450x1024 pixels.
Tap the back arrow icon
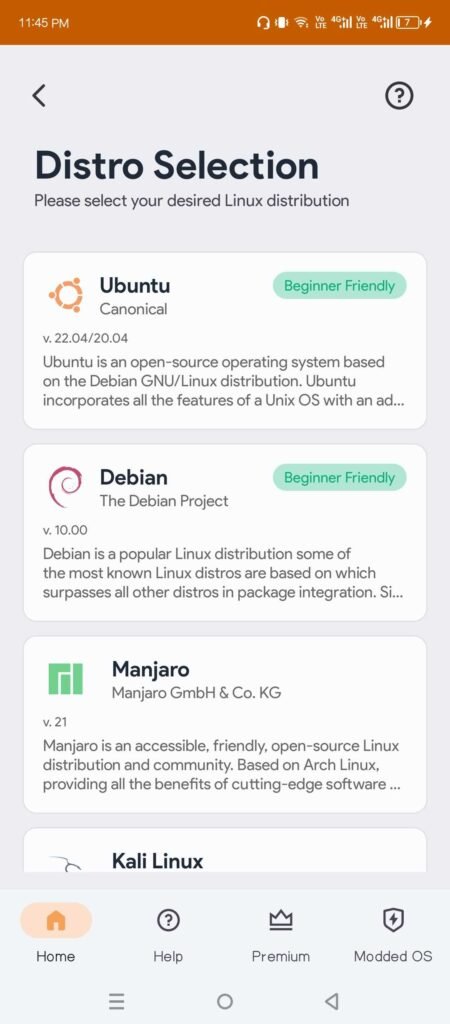[39, 96]
